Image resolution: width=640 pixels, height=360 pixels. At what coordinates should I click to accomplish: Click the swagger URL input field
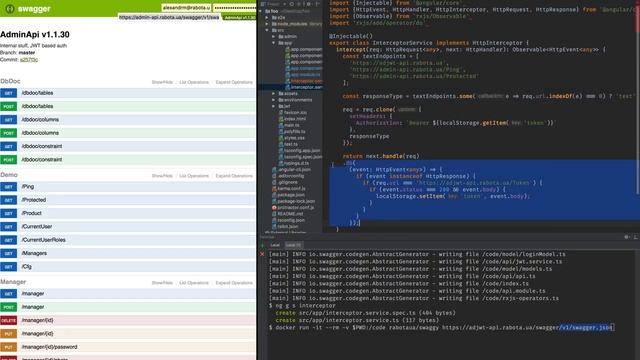[169, 17]
